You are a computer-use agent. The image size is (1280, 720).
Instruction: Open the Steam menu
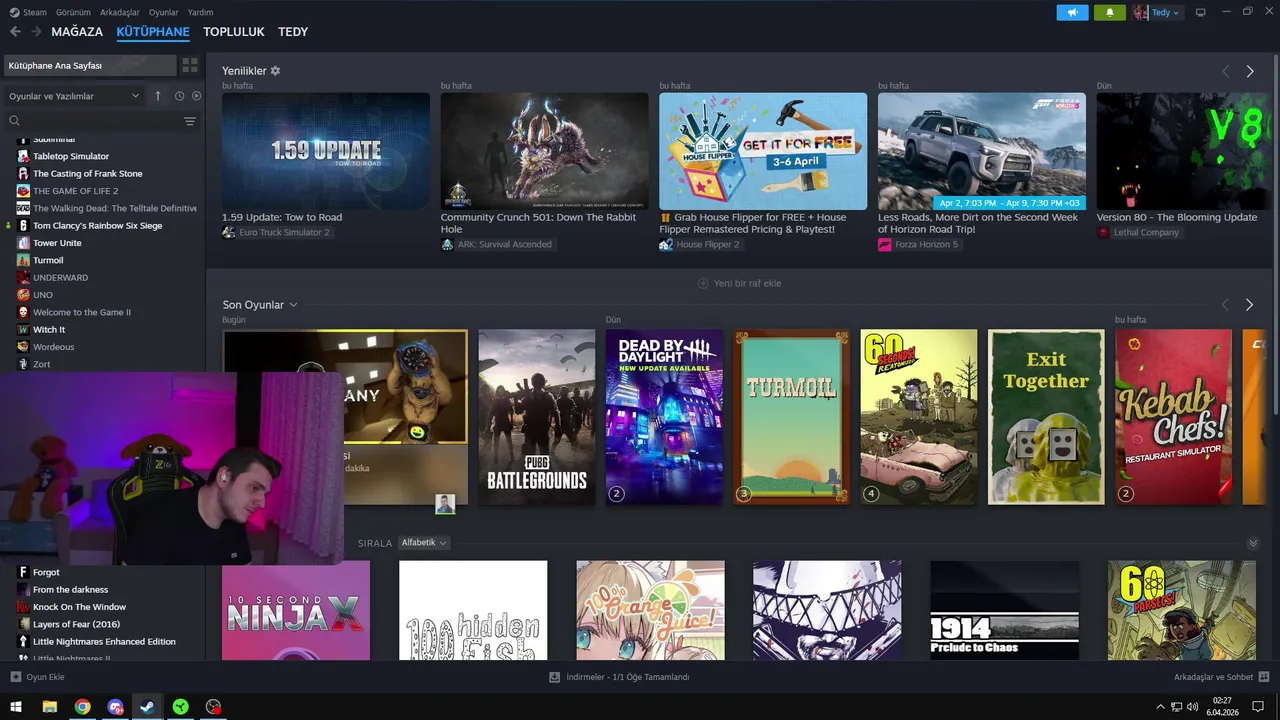pos(28,12)
